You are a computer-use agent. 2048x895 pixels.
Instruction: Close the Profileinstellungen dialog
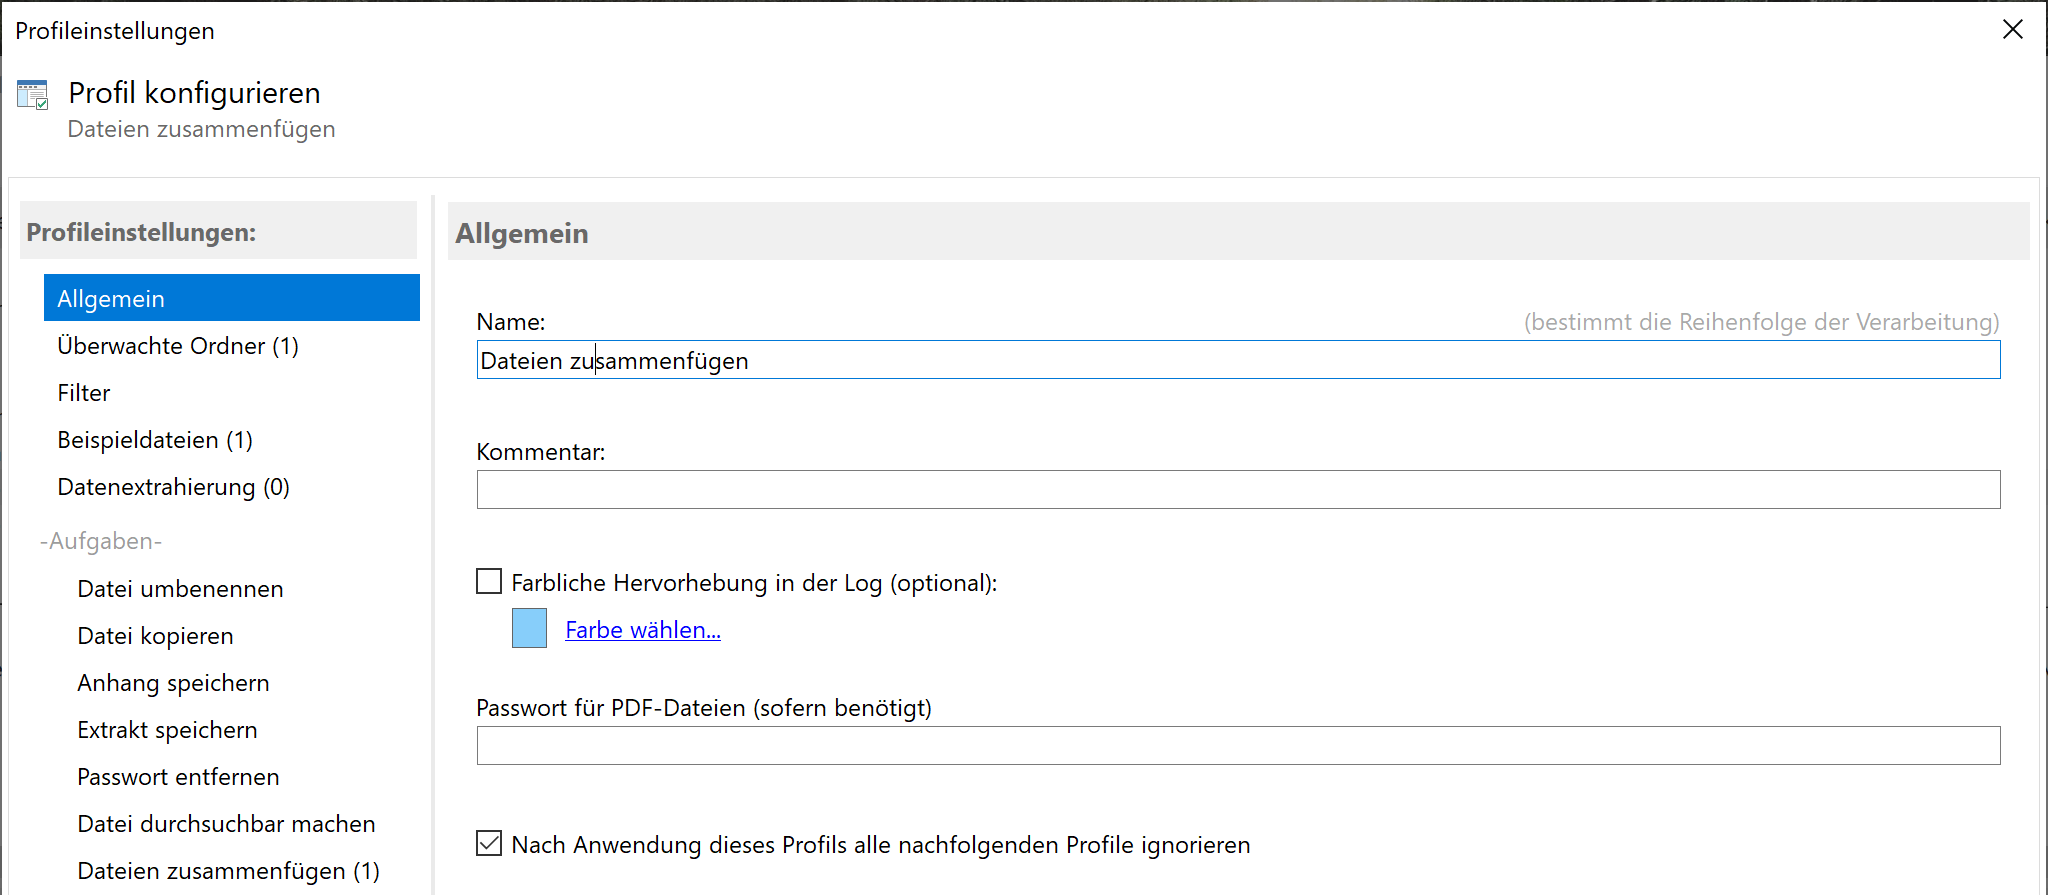tap(2013, 30)
